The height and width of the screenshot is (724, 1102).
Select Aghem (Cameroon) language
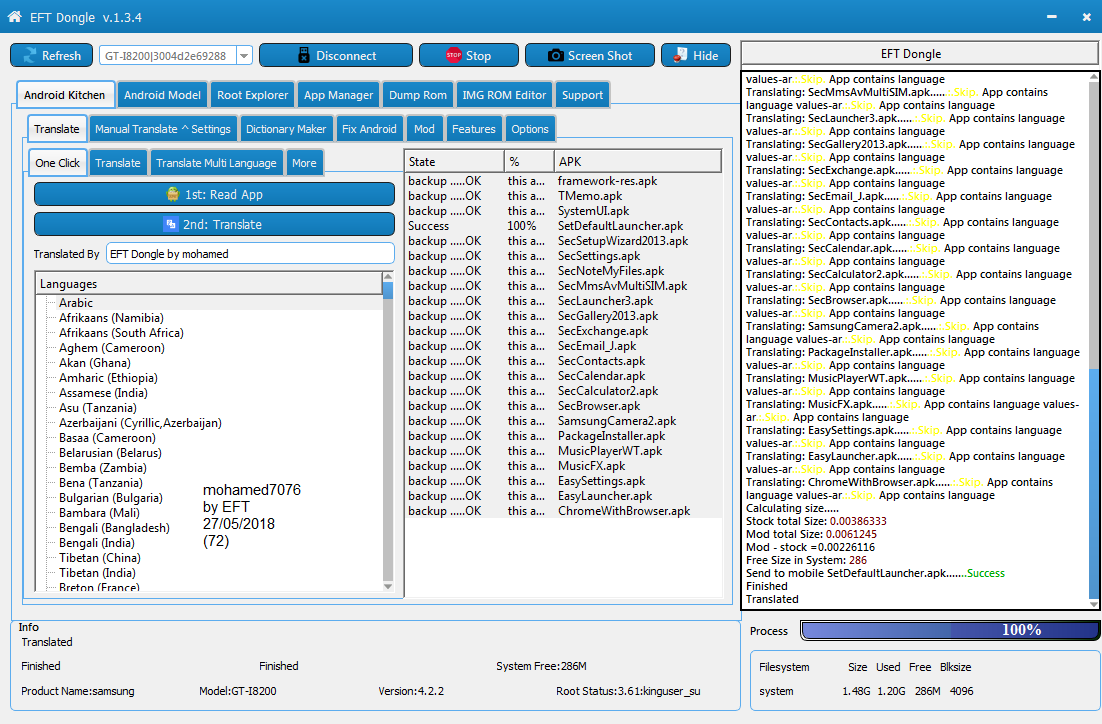coord(112,348)
